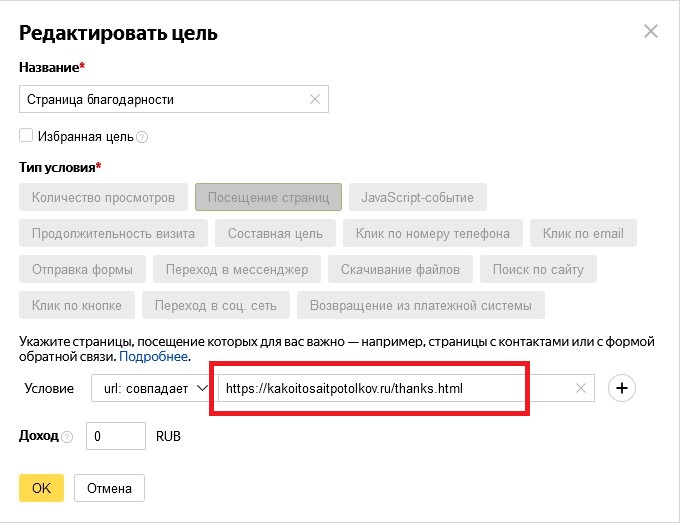Viewport: 680px width, 523px height.
Task: Add another condition with plus button
Action: [x=622, y=388]
